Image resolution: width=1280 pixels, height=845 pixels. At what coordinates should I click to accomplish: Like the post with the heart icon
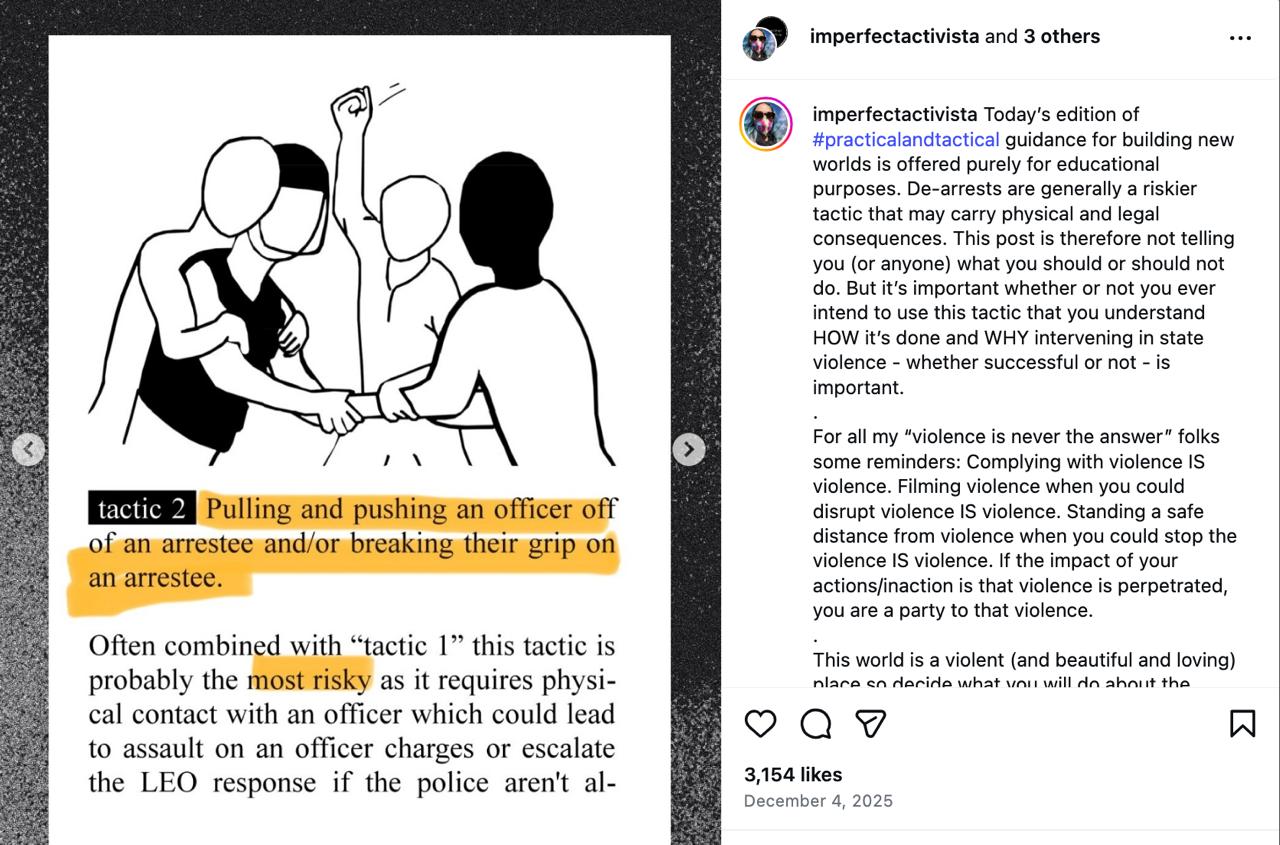coord(760,723)
